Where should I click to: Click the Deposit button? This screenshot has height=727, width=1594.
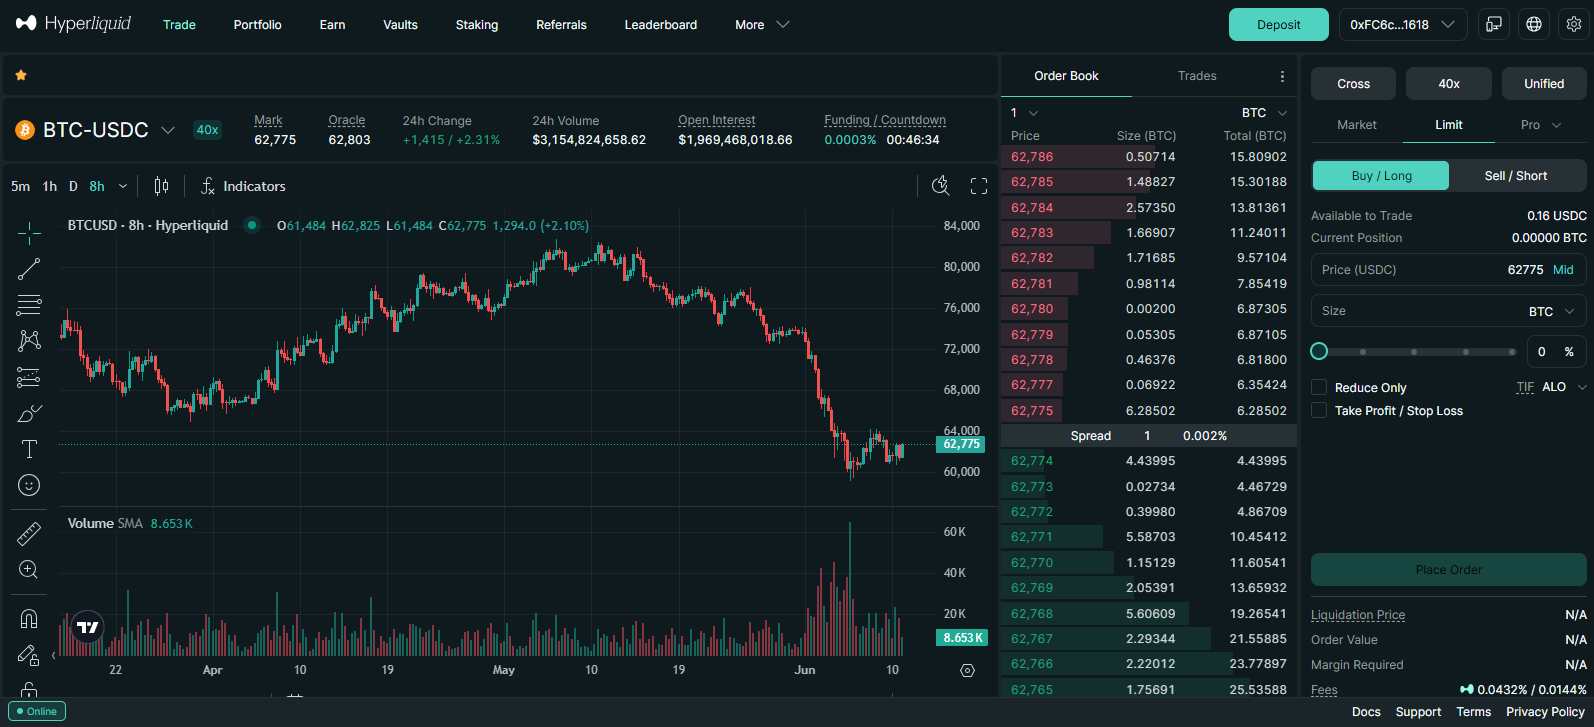coord(1279,24)
